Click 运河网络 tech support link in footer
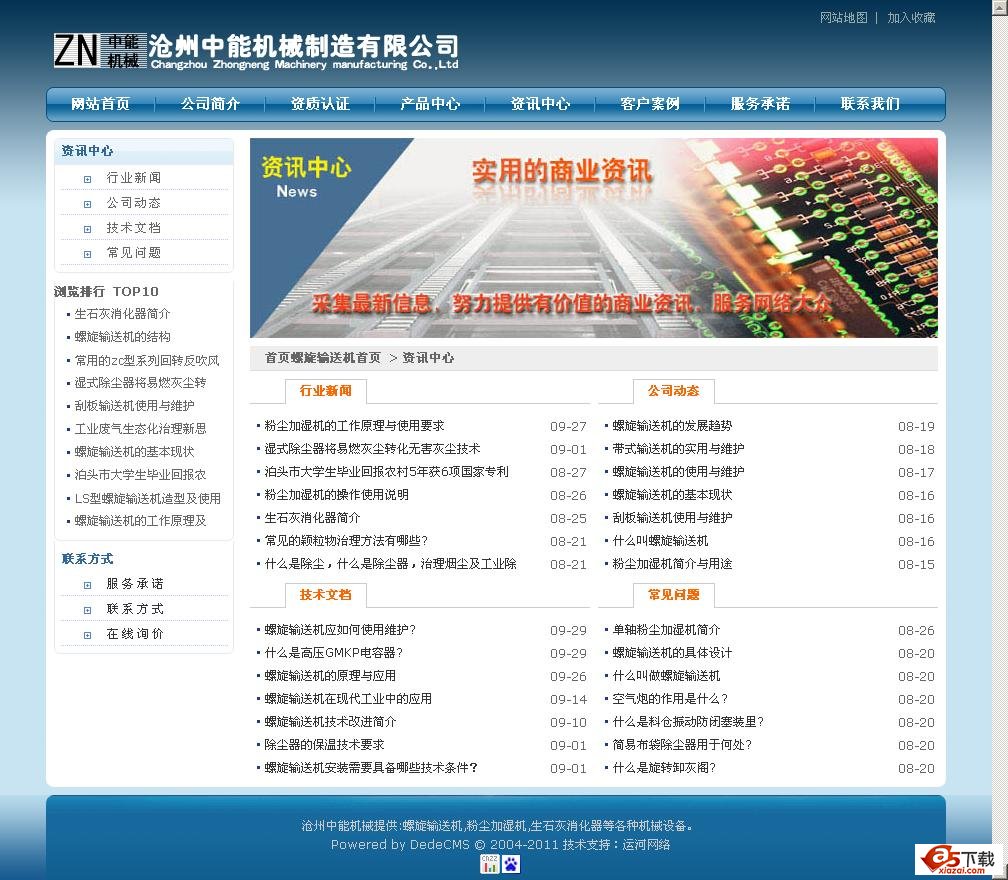The width and height of the screenshot is (1008, 880). [x=645, y=845]
